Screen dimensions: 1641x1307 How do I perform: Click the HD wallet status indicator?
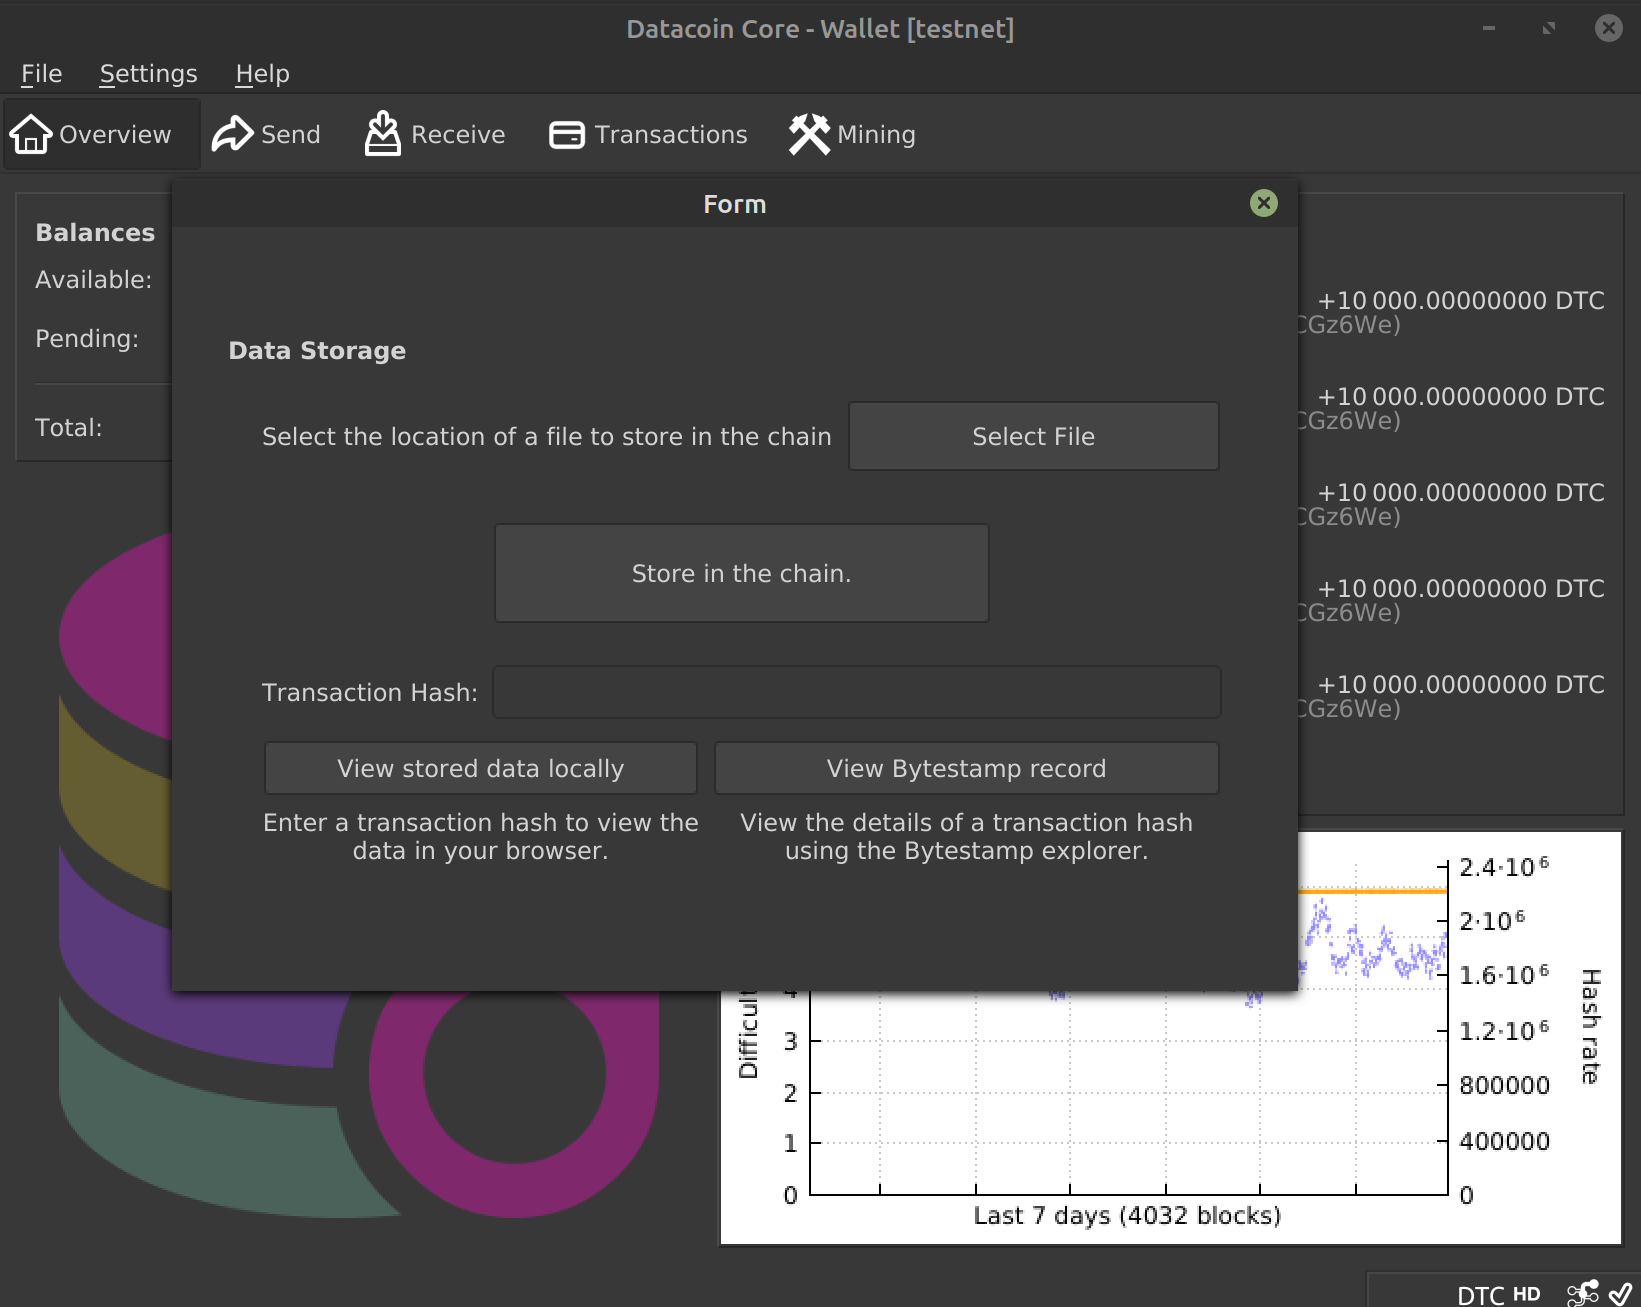pos(1527,1294)
